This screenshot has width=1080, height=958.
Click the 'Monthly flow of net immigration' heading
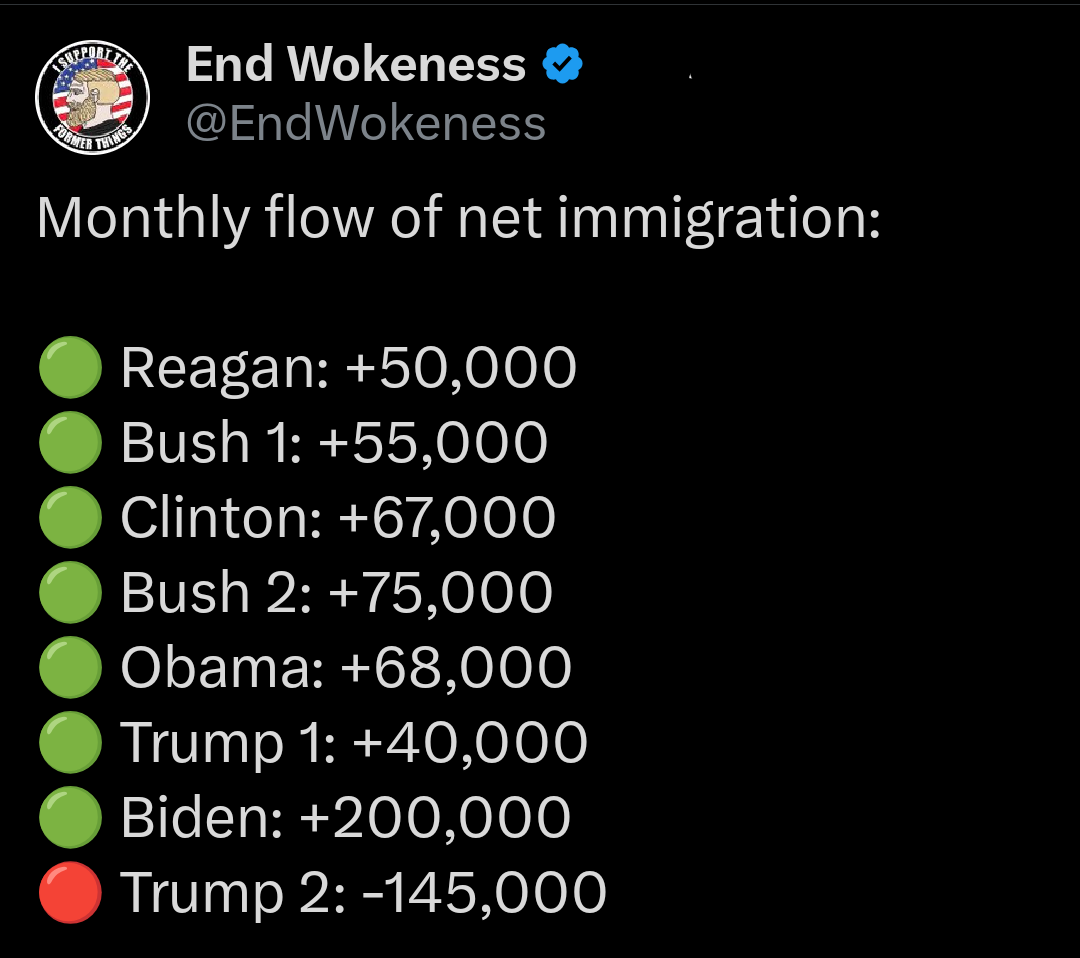[x=458, y=219]
